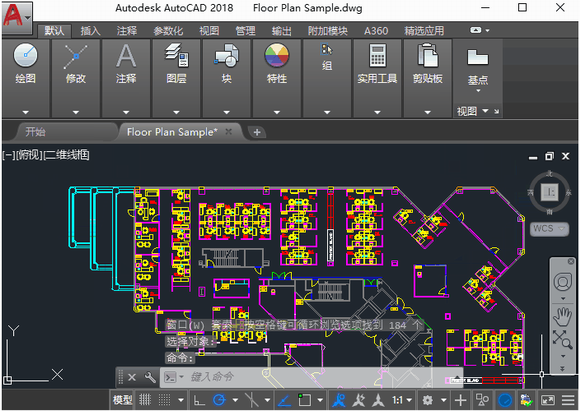The width and height of the screenshot is (580, 411).
Task: Switch to the A360 ribbon tab
Action: (376, 31)
